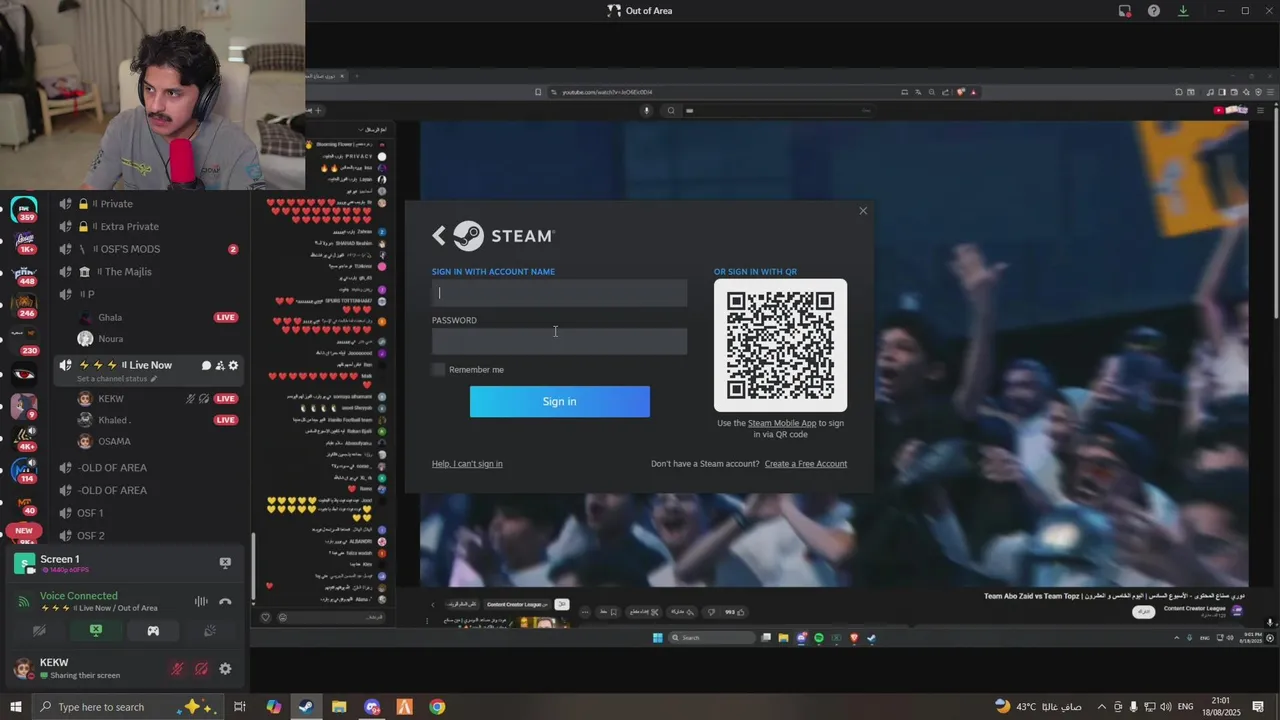Open File Explorer from the taskbar
This screenshot has width=1280, height=720.
pos(339,707)
